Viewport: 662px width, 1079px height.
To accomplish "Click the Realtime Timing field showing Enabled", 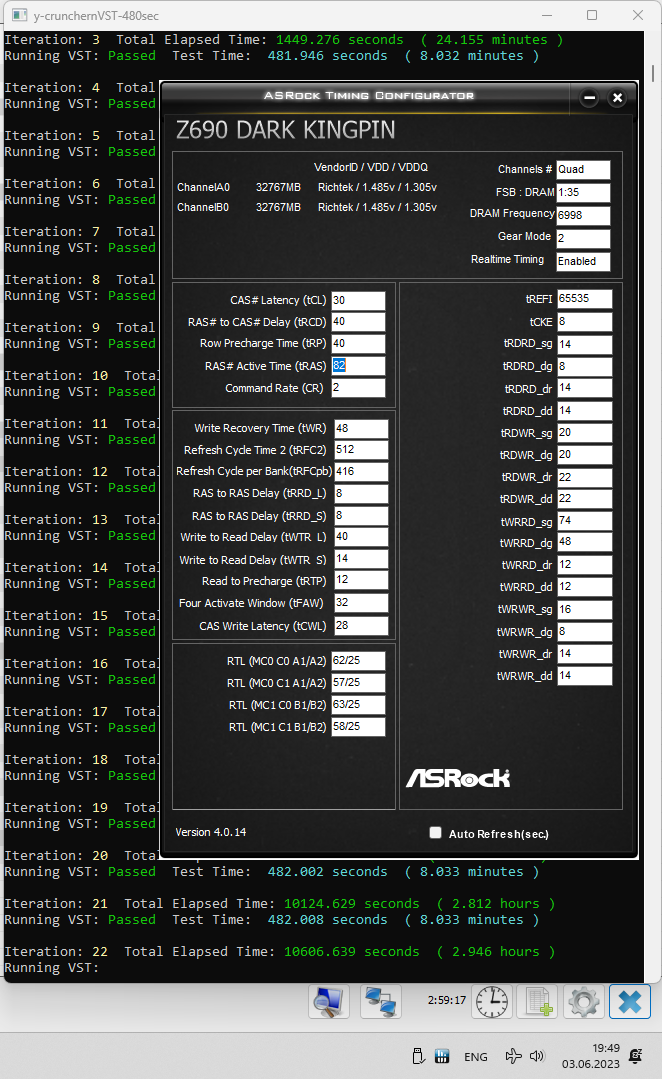I will click(x=583, y=261).
